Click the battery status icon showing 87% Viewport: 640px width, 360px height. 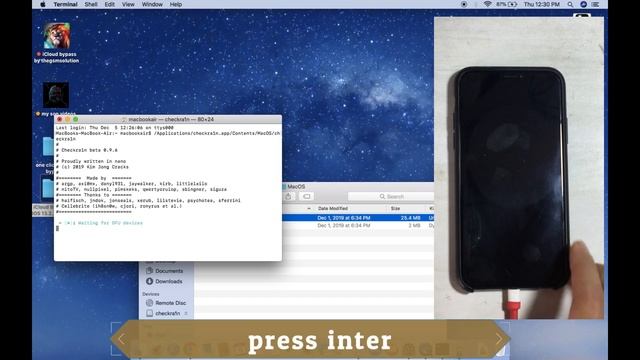point(507,4)
